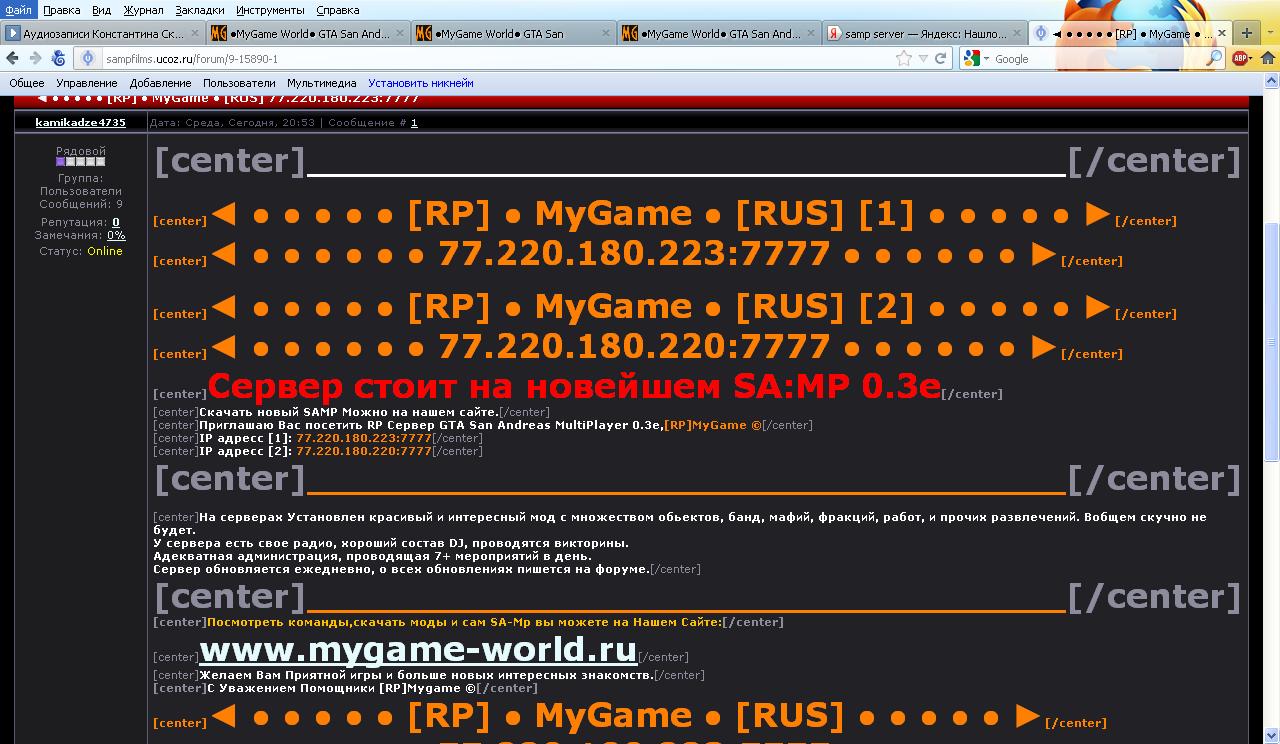Open the Журнал menu
Viewport: 1280px width, 744px height.
pos(143,10)
